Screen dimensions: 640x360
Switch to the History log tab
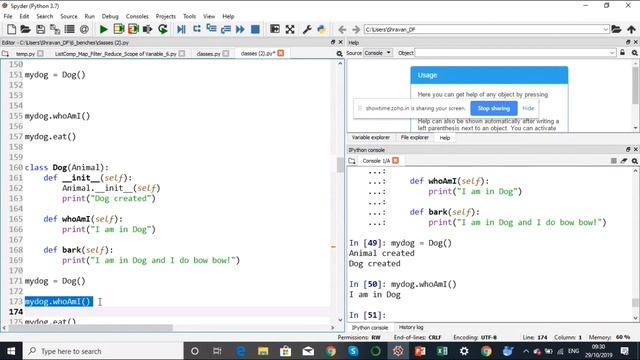[x=411, y=327]
